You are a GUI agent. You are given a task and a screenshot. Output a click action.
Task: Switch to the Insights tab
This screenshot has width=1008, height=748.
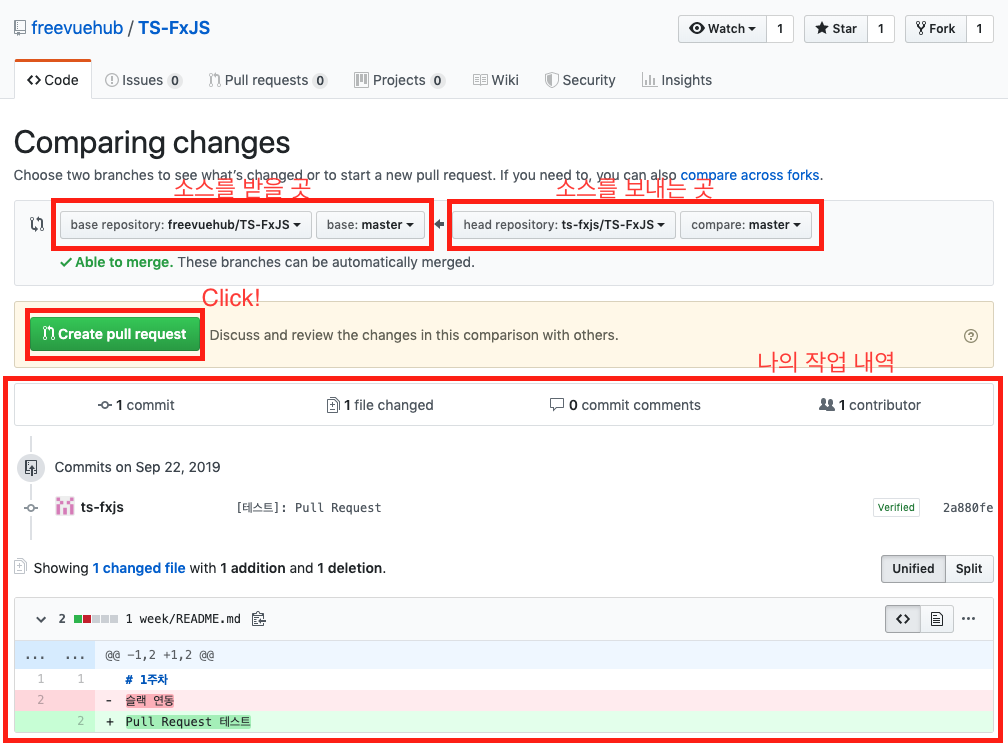pyautogui.click(x=677, y=80)
